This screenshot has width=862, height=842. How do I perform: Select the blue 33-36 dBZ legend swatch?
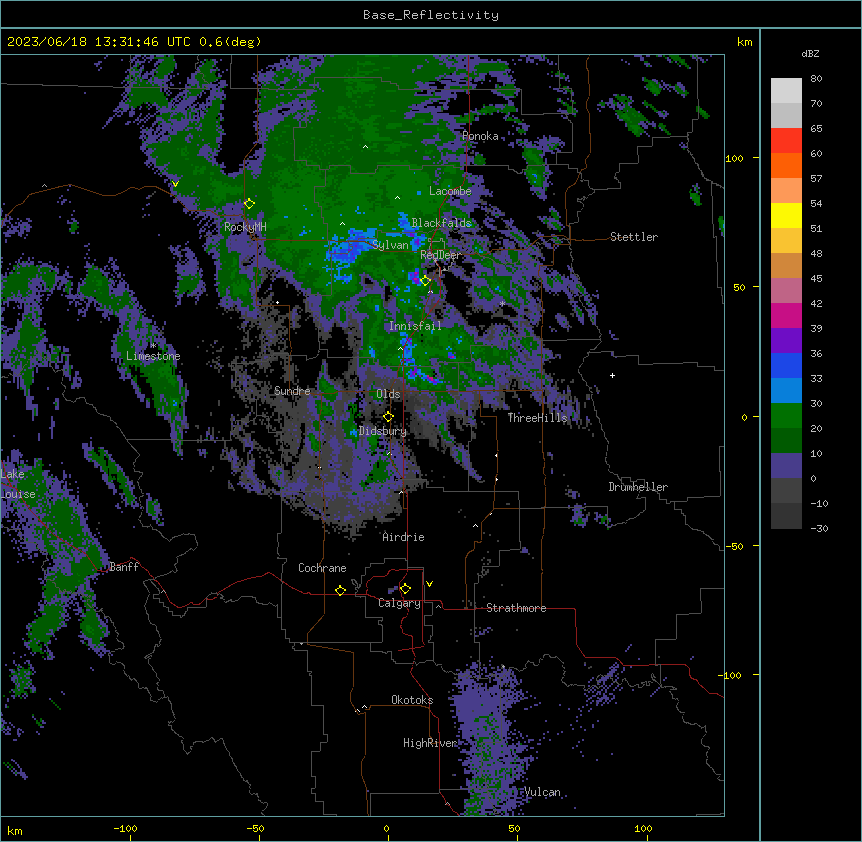coord(786,365)
